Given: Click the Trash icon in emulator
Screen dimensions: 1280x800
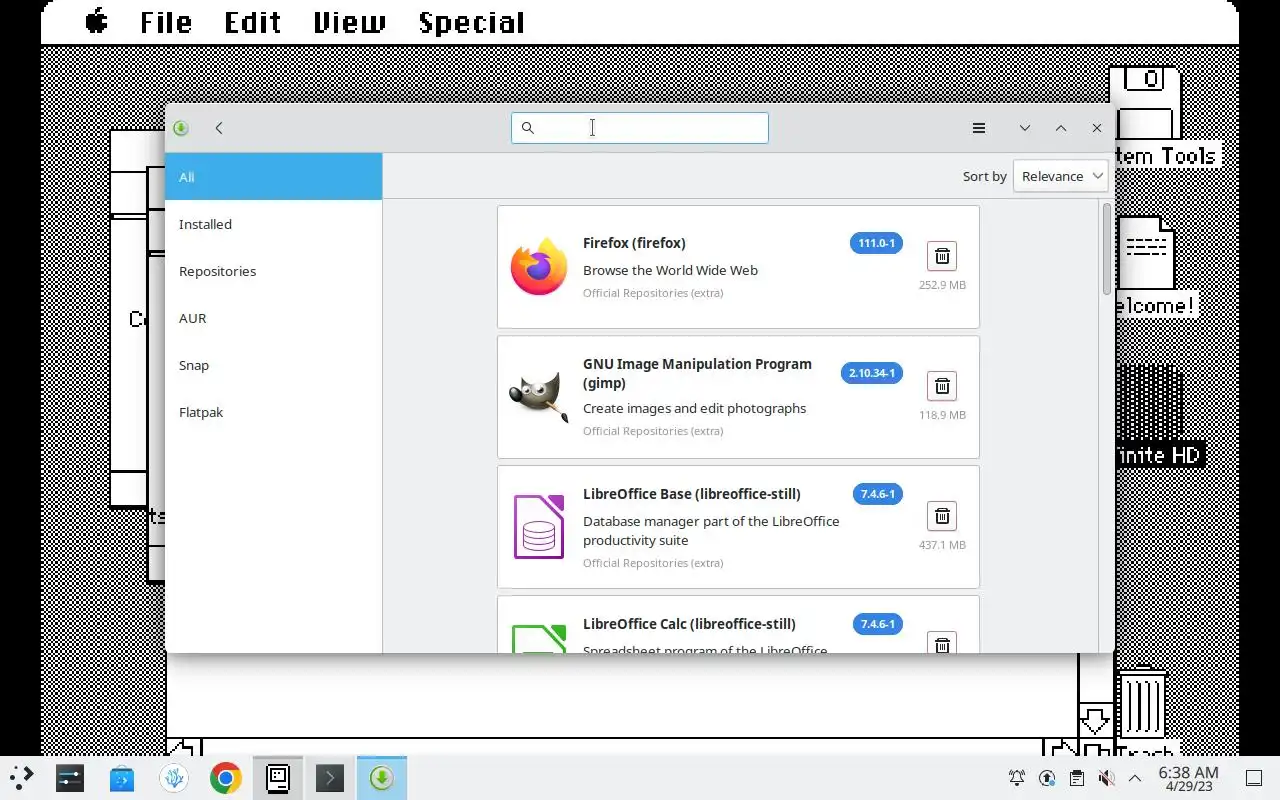Looking at the screenshot, I should [x=1142, y=704].
